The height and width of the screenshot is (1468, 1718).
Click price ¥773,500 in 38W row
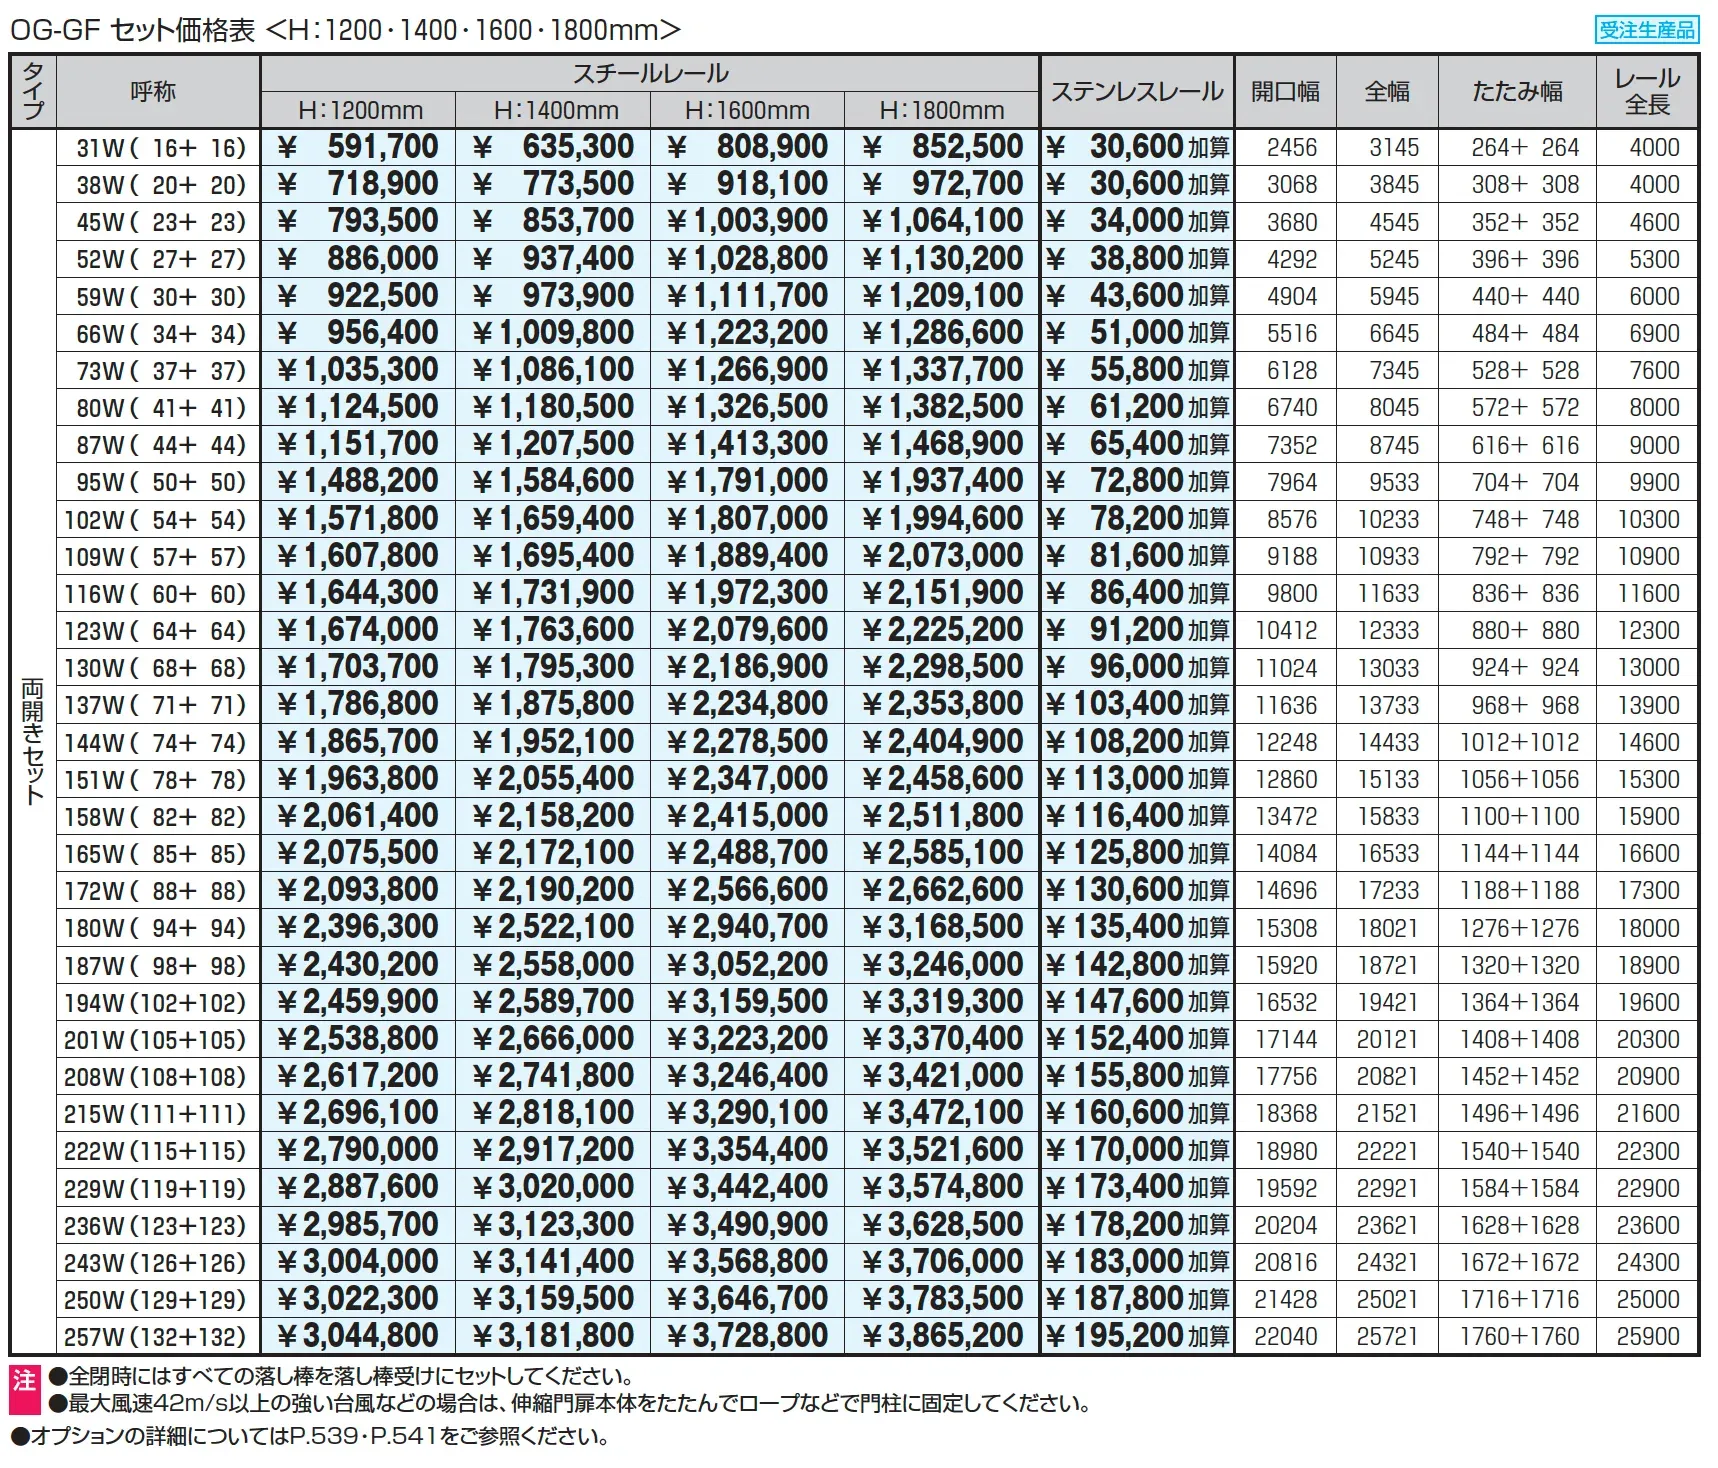[x=553, y=184]
